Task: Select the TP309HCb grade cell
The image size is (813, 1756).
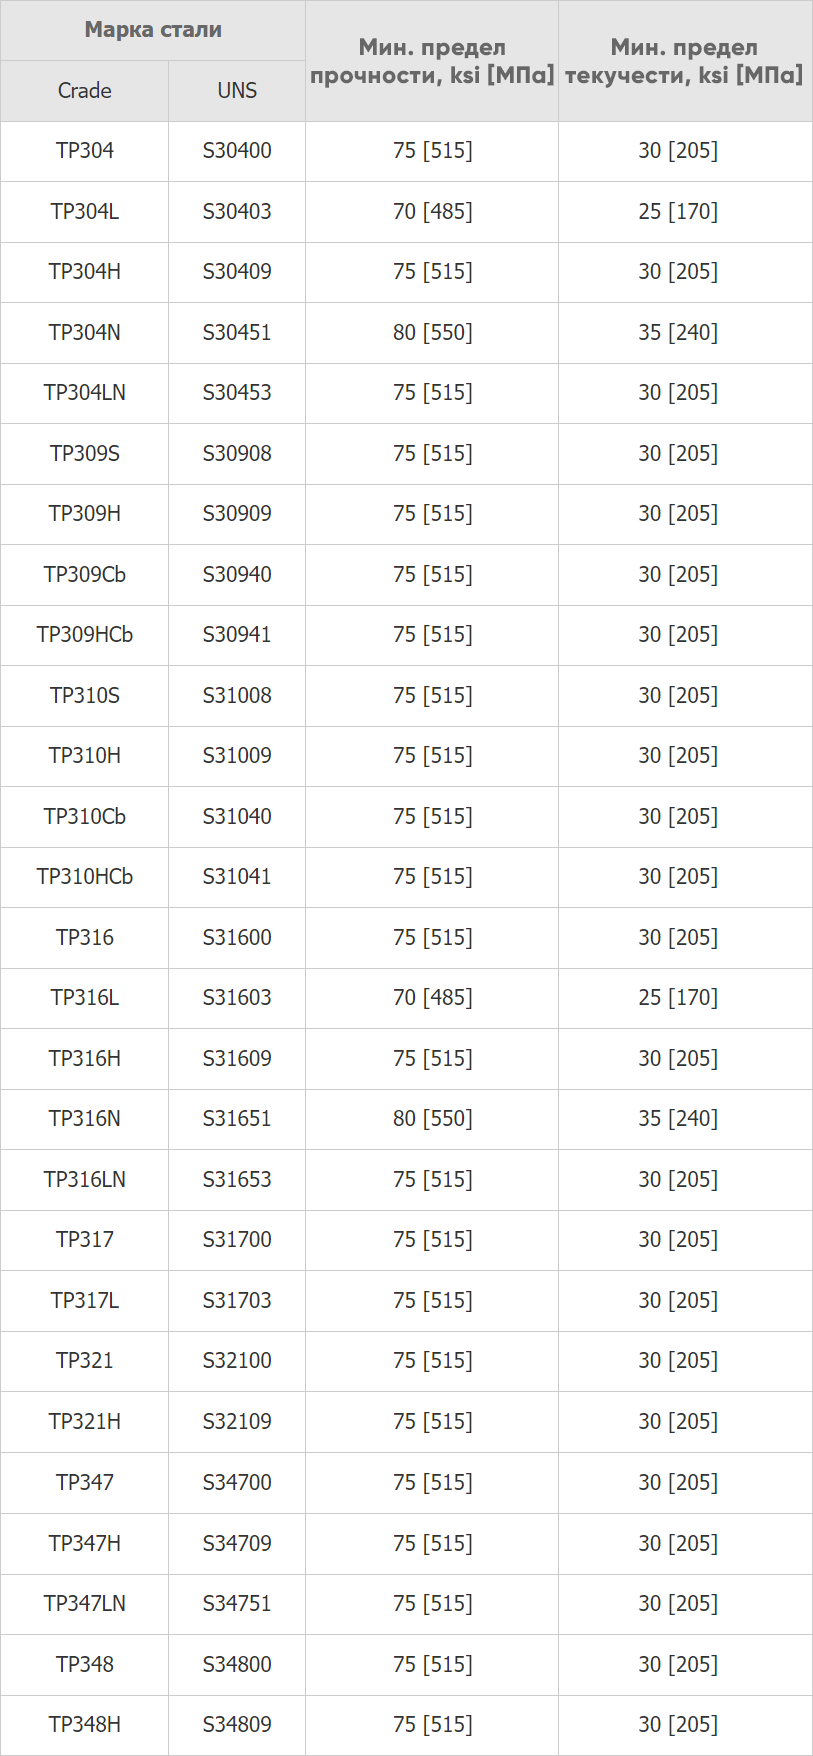Action: pos(85,635)
